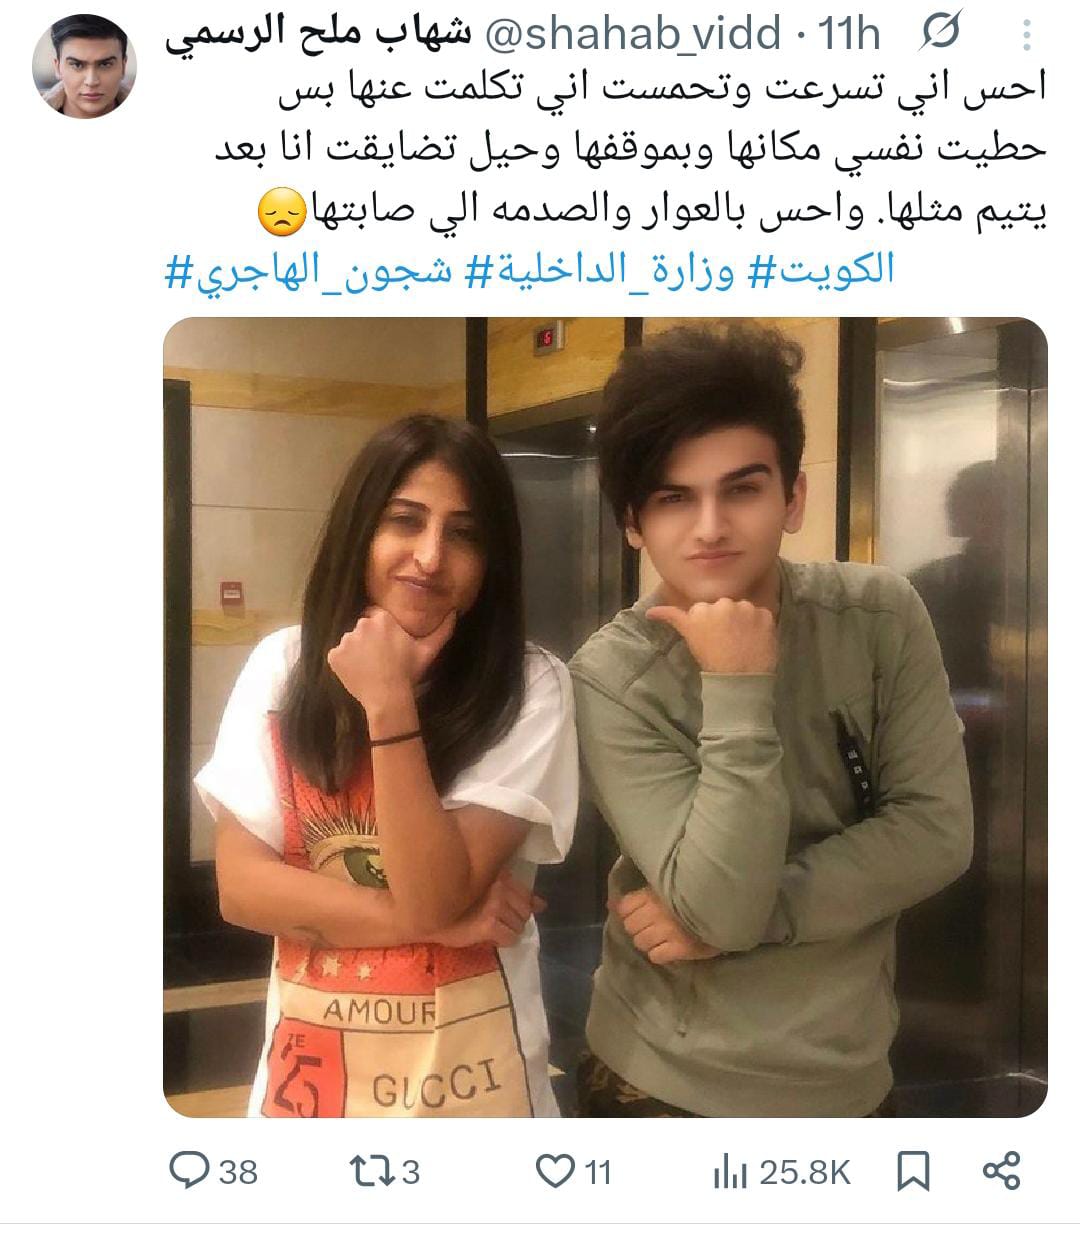This screenshot has width=1080, height=1237.
Task: Enlarge the attached photo of two people
Action: [605, 717]
